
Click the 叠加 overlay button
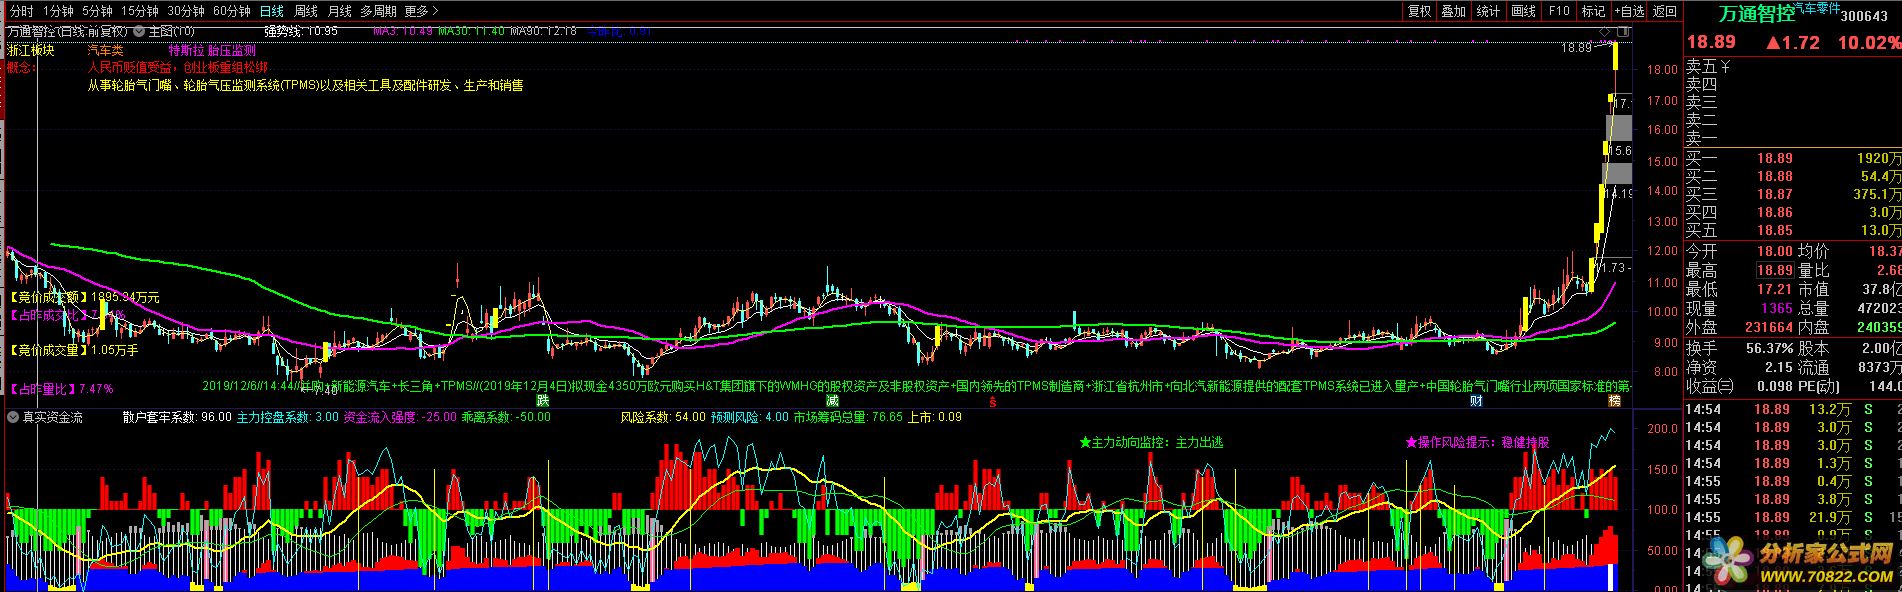click(1454, 11)
